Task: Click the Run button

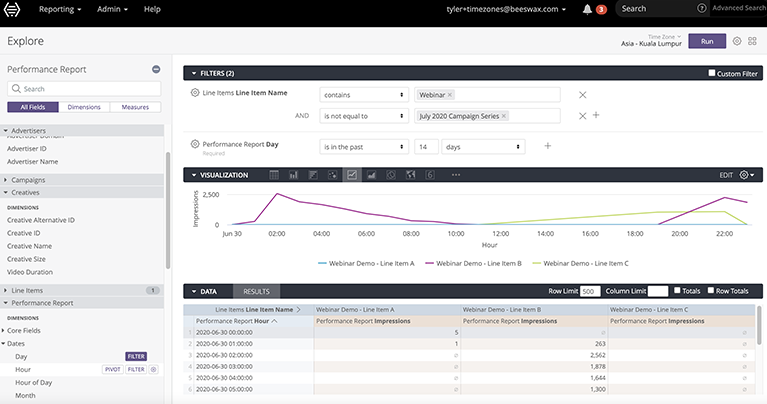Action: pyautogui.click(x=707, y=42)
